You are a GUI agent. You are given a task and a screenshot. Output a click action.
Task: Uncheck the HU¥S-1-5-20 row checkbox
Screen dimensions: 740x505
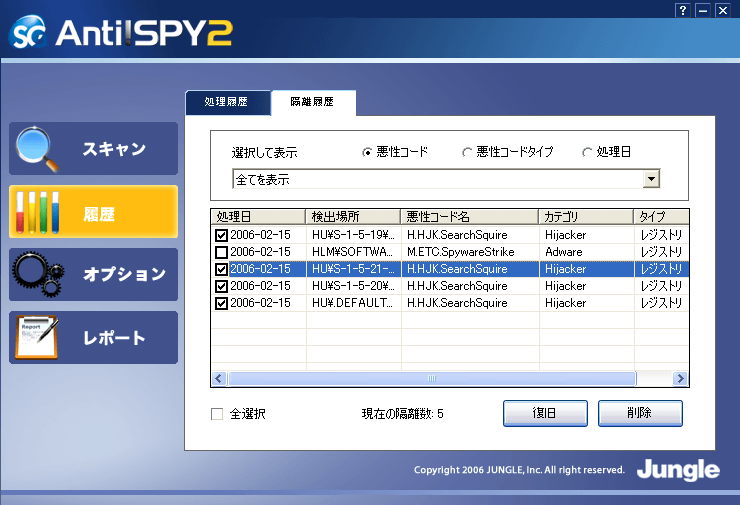(221, 286)
